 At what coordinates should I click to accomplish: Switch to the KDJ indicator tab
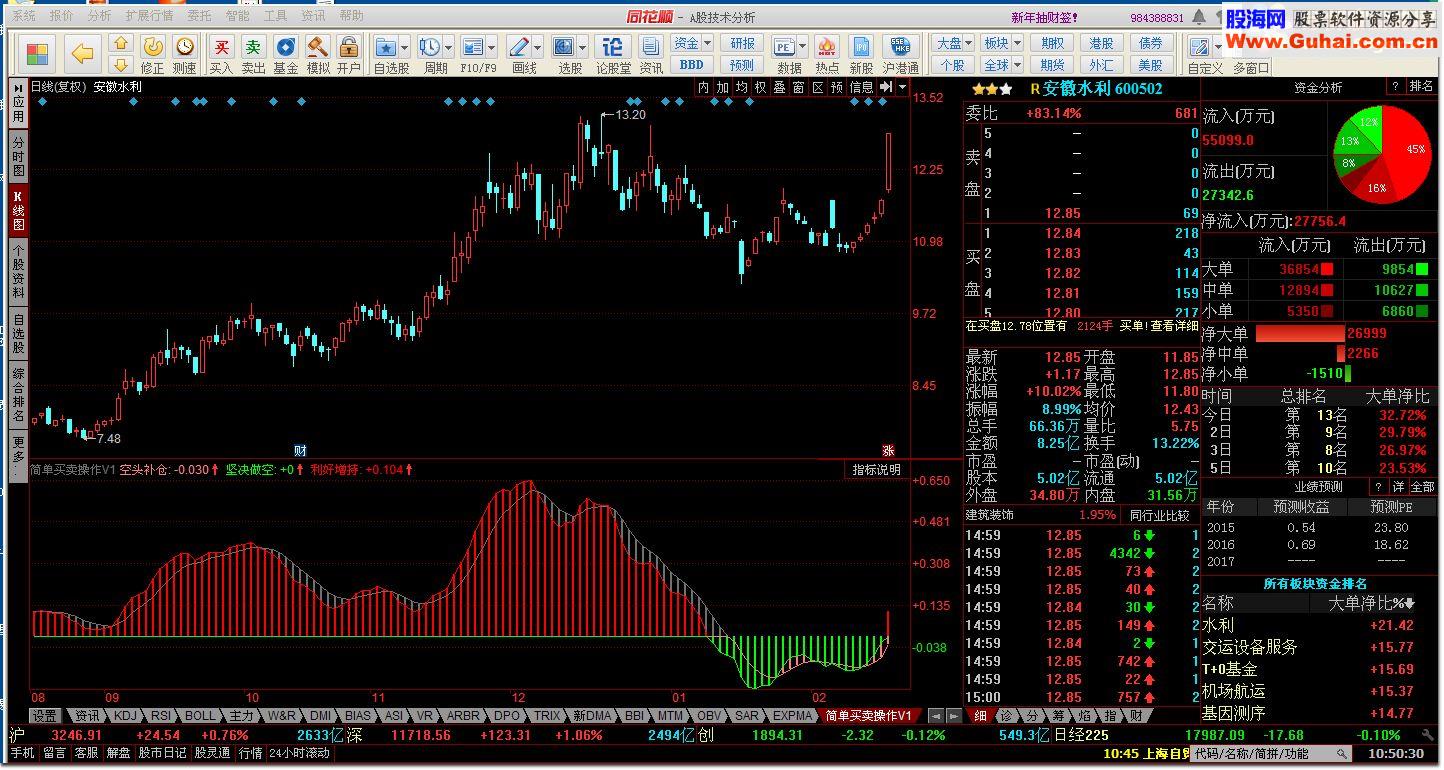click(125, 716)
